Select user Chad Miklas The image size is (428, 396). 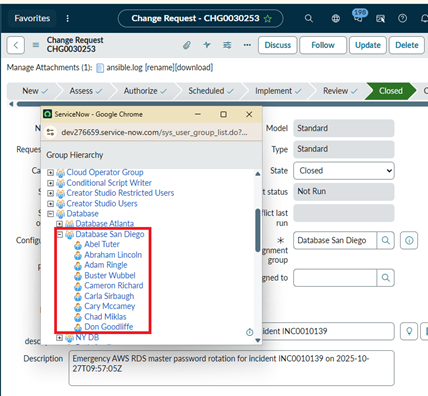(105, 317)
